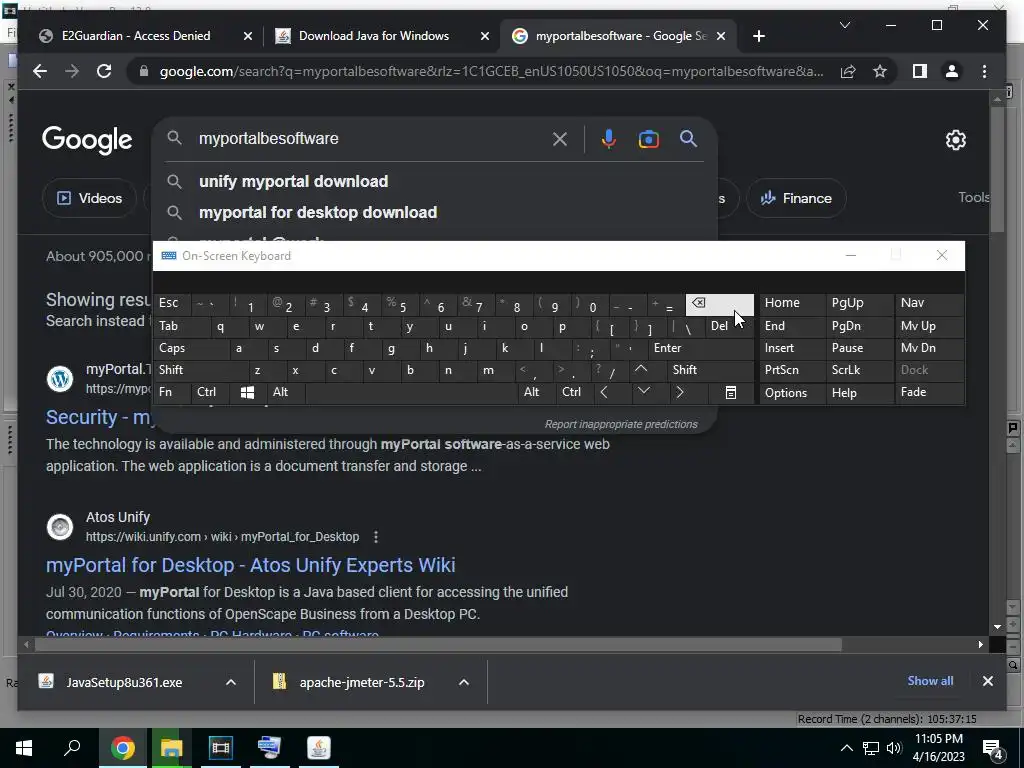Toggle left Ctrl key on On-Screen Keyboard
Image resolution: width=1024 pixels, height=768 pixels.
[x=211, y=392]
